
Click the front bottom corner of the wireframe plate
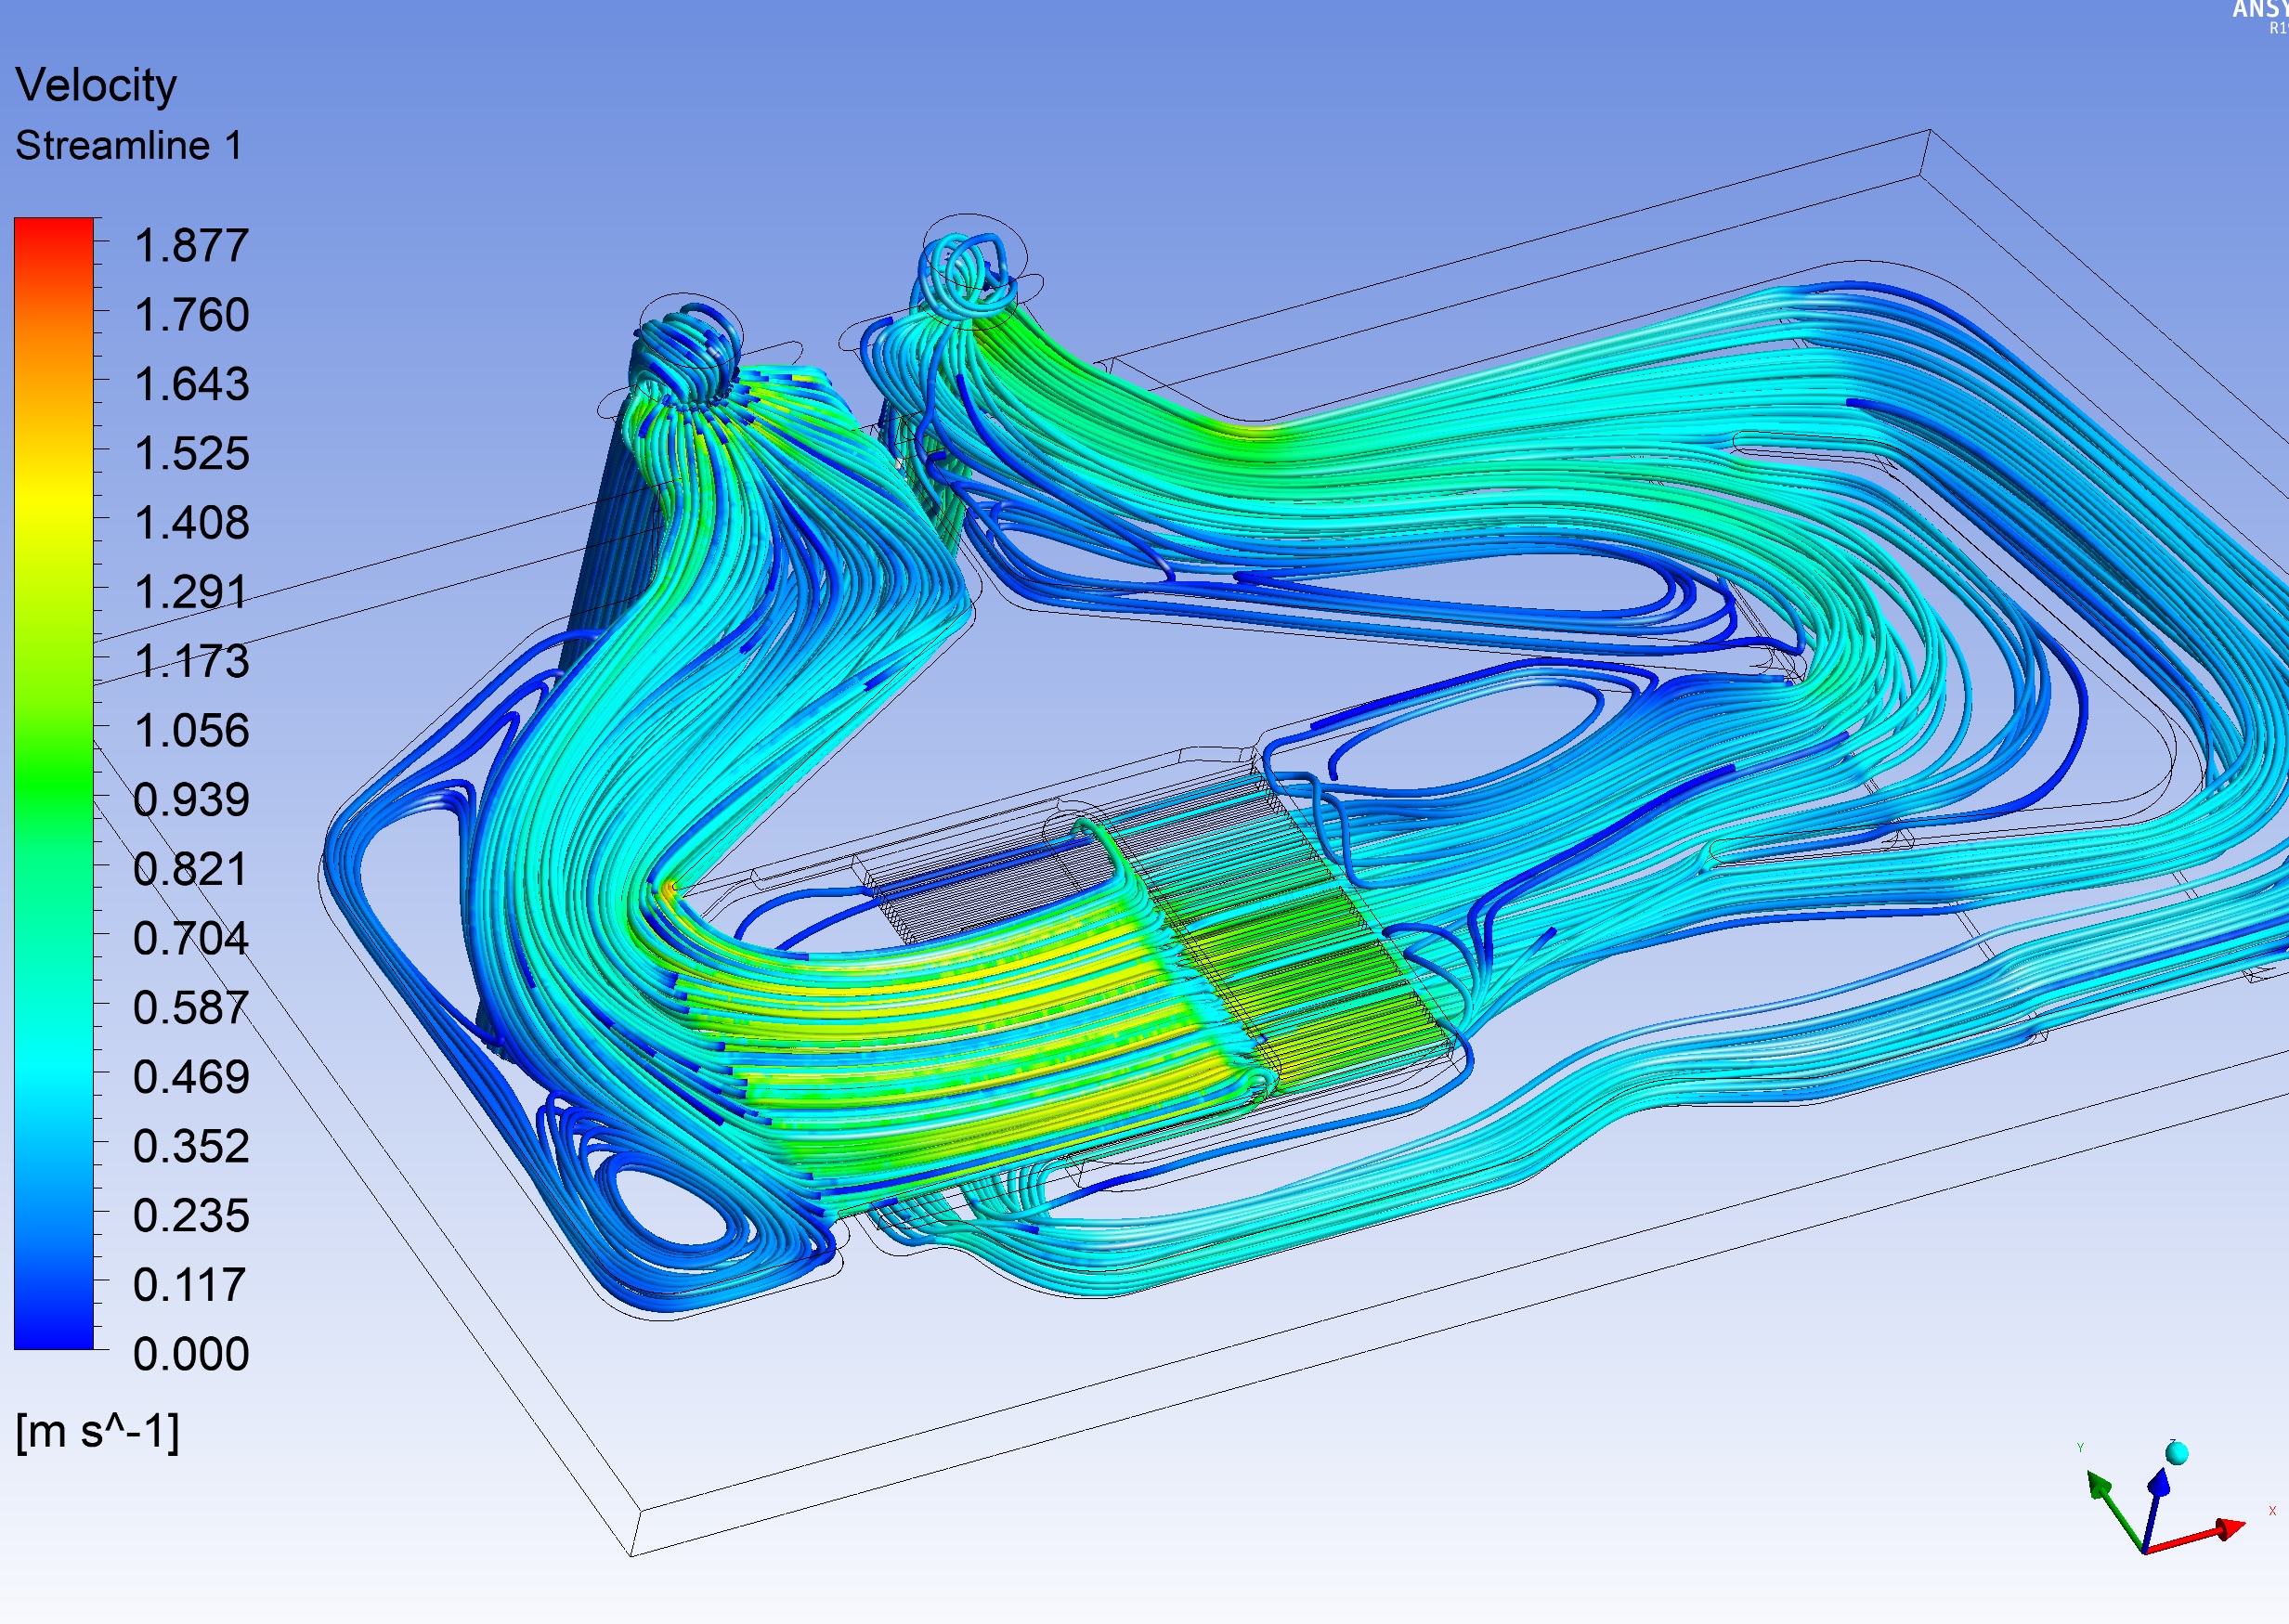coord(632,1555)
